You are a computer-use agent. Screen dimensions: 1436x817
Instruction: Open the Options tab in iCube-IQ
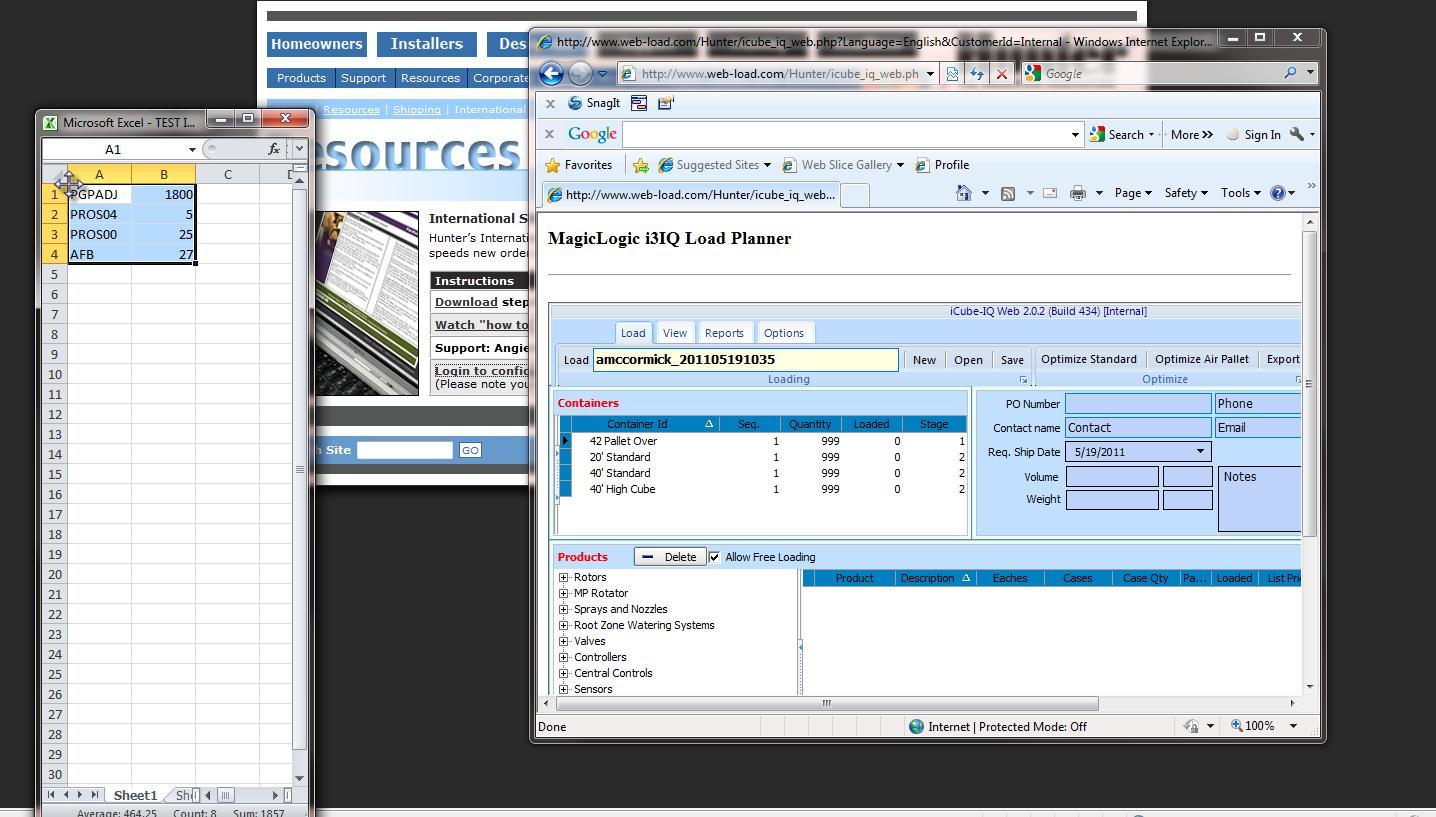tap(783, 333)
